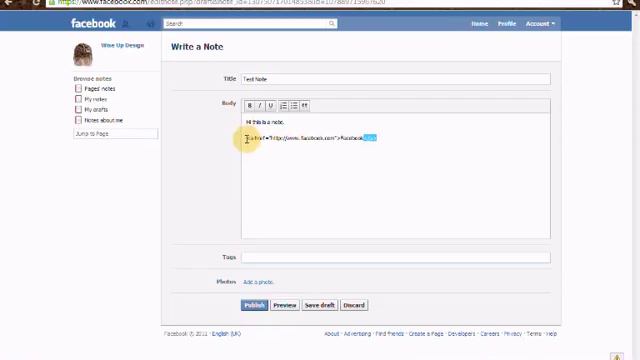Go to Home in top bar
The width and height of the screenshot is (640, 360).
(x=480, y=24)
